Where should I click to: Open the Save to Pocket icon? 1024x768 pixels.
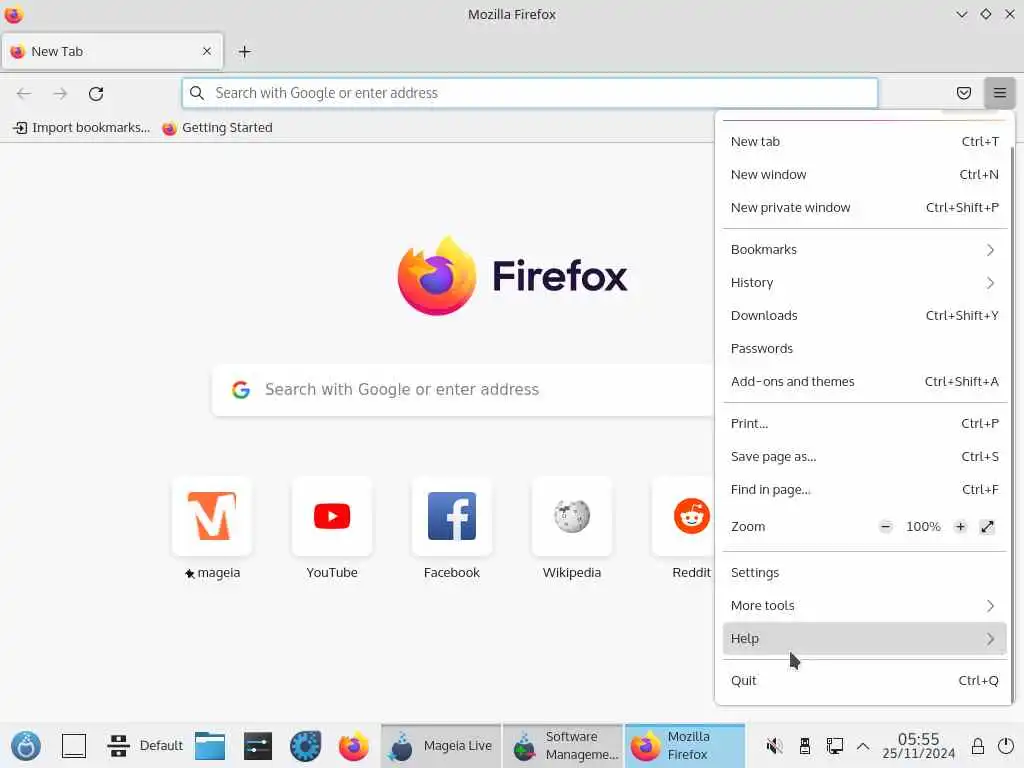pos(963,93)
